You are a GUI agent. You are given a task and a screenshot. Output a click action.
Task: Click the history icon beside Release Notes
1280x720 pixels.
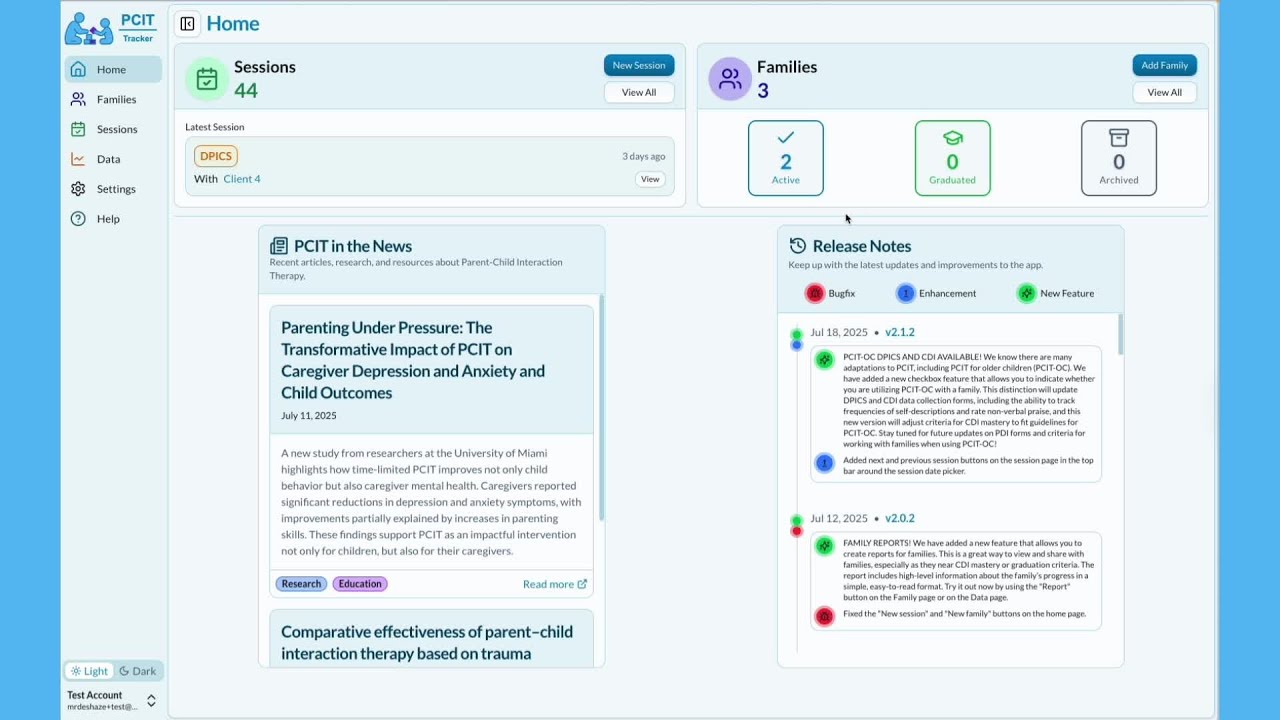(798, 246)
